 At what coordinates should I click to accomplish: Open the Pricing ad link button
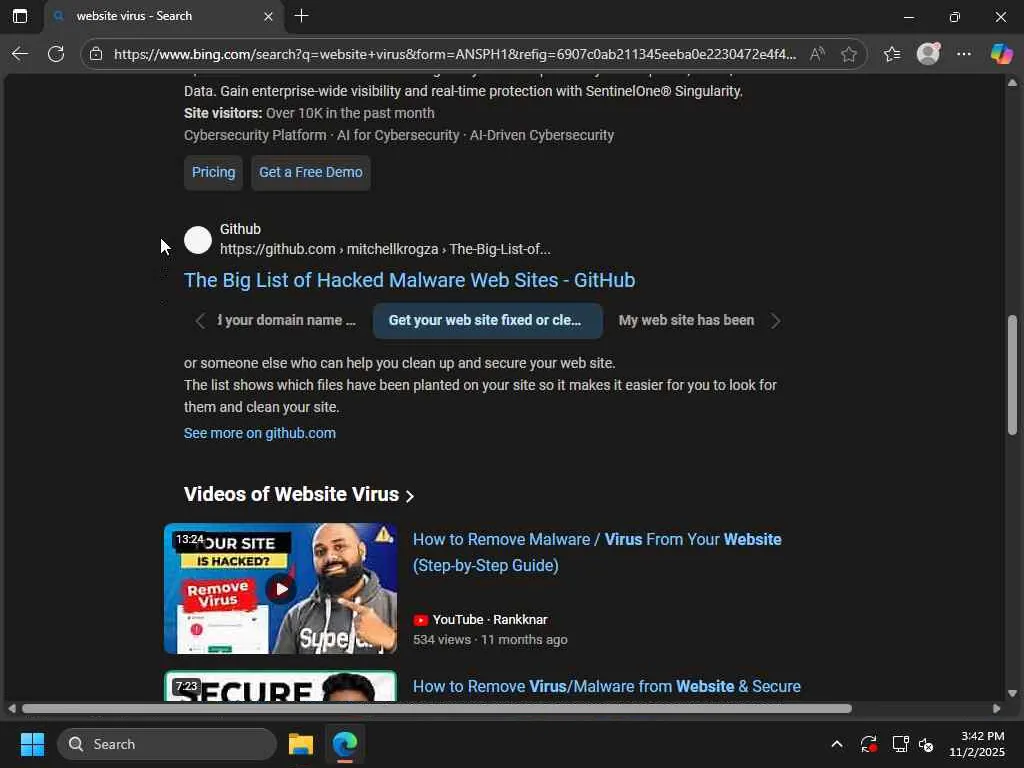[214, 172]
